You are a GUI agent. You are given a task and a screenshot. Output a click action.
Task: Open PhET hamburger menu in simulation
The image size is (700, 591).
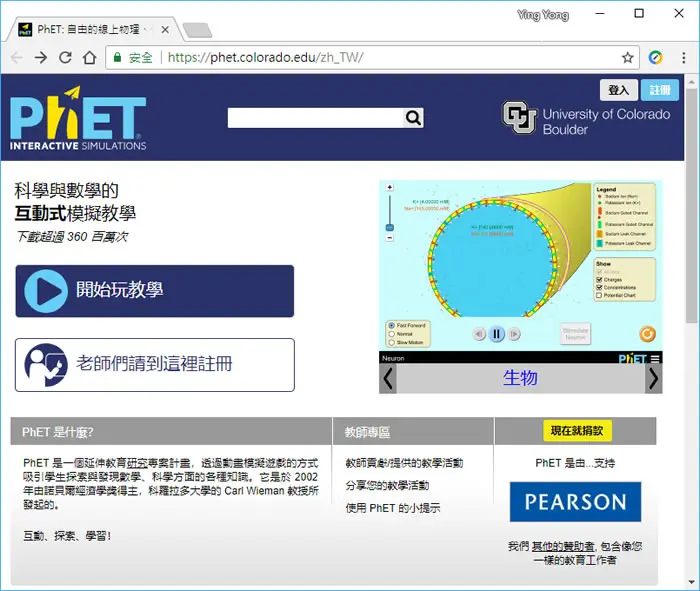(x=654, y=358)
